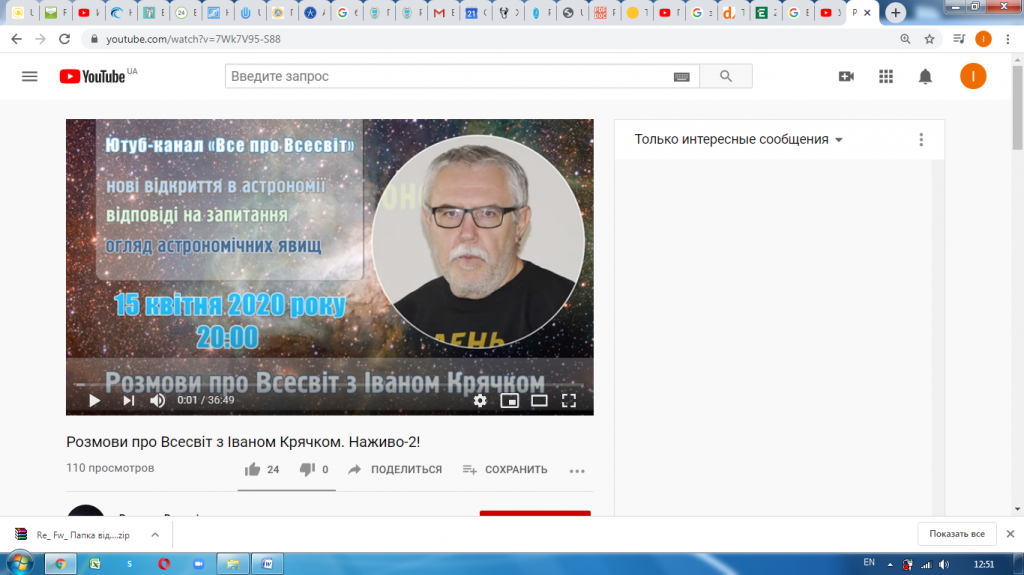This screenshot has height=575, width=1024.
Task: Open YouTube hamburger guide menu
Action: 29,76
